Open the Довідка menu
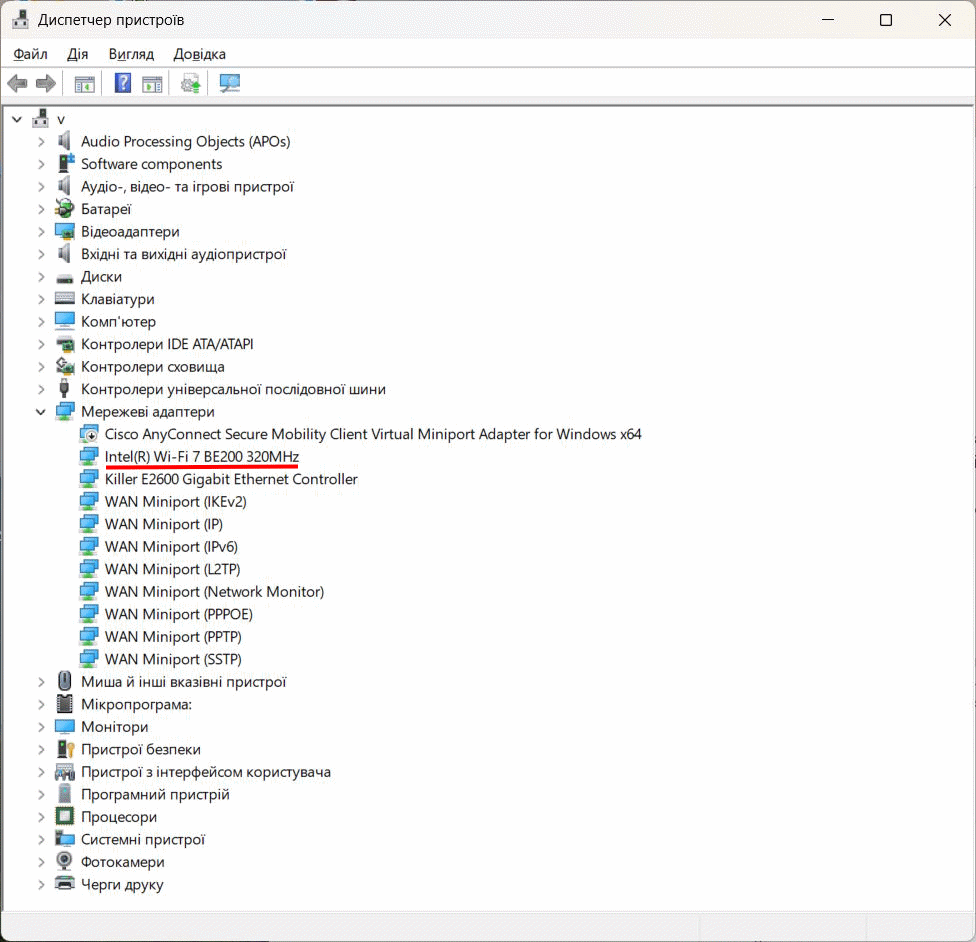Screen dimensions: 976x942 click(x=199, y=54)
